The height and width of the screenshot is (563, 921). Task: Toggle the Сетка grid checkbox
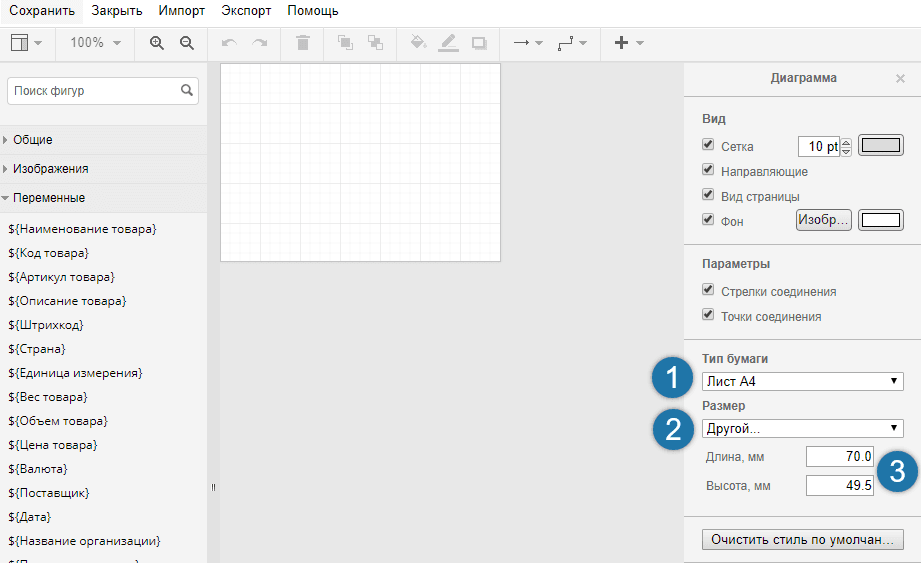[x=709, y=145]
